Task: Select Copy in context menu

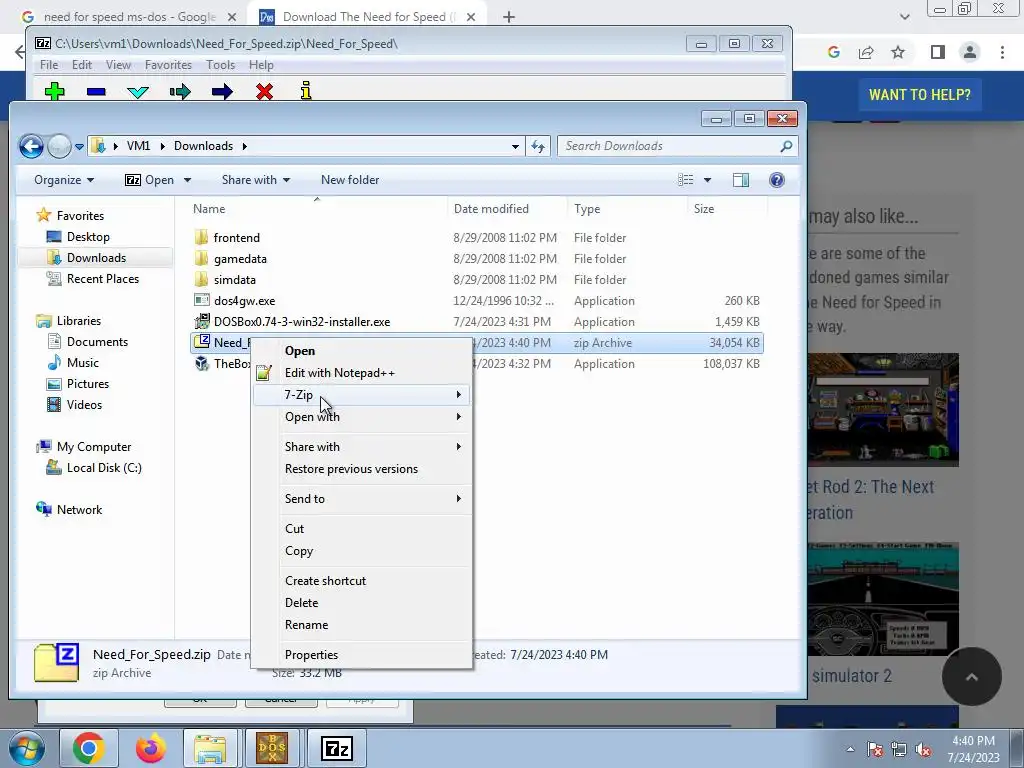Action: 361,551
